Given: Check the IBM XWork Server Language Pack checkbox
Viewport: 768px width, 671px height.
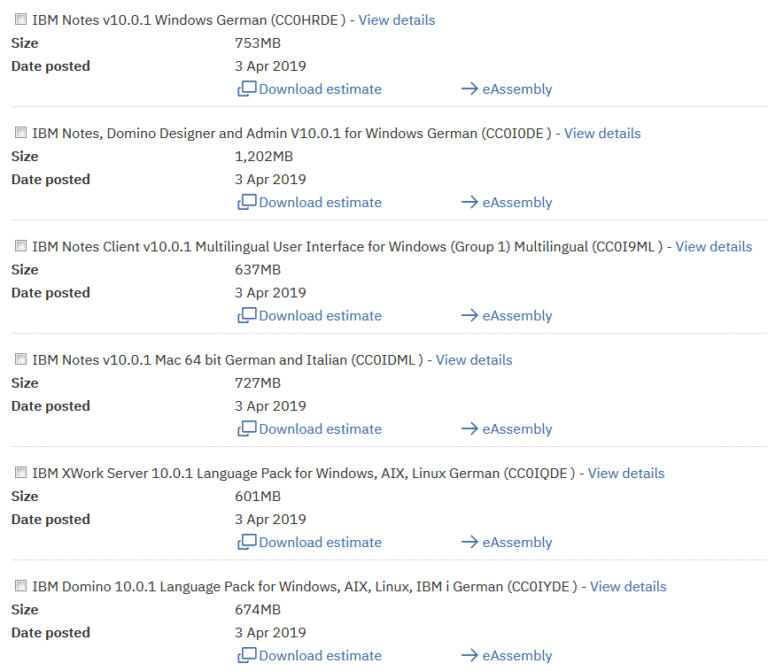Looking at the screenshot, I should tap(21, 472).
